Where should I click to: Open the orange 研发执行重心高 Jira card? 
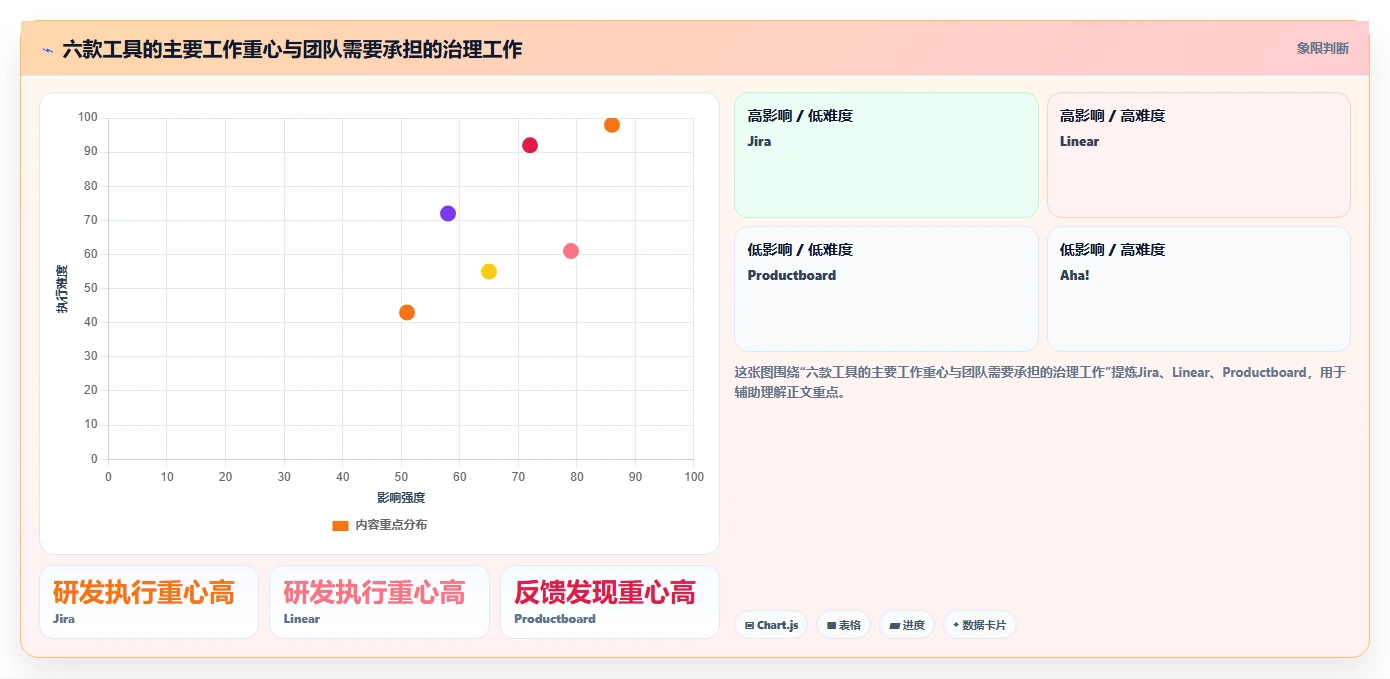click(149, 602)
